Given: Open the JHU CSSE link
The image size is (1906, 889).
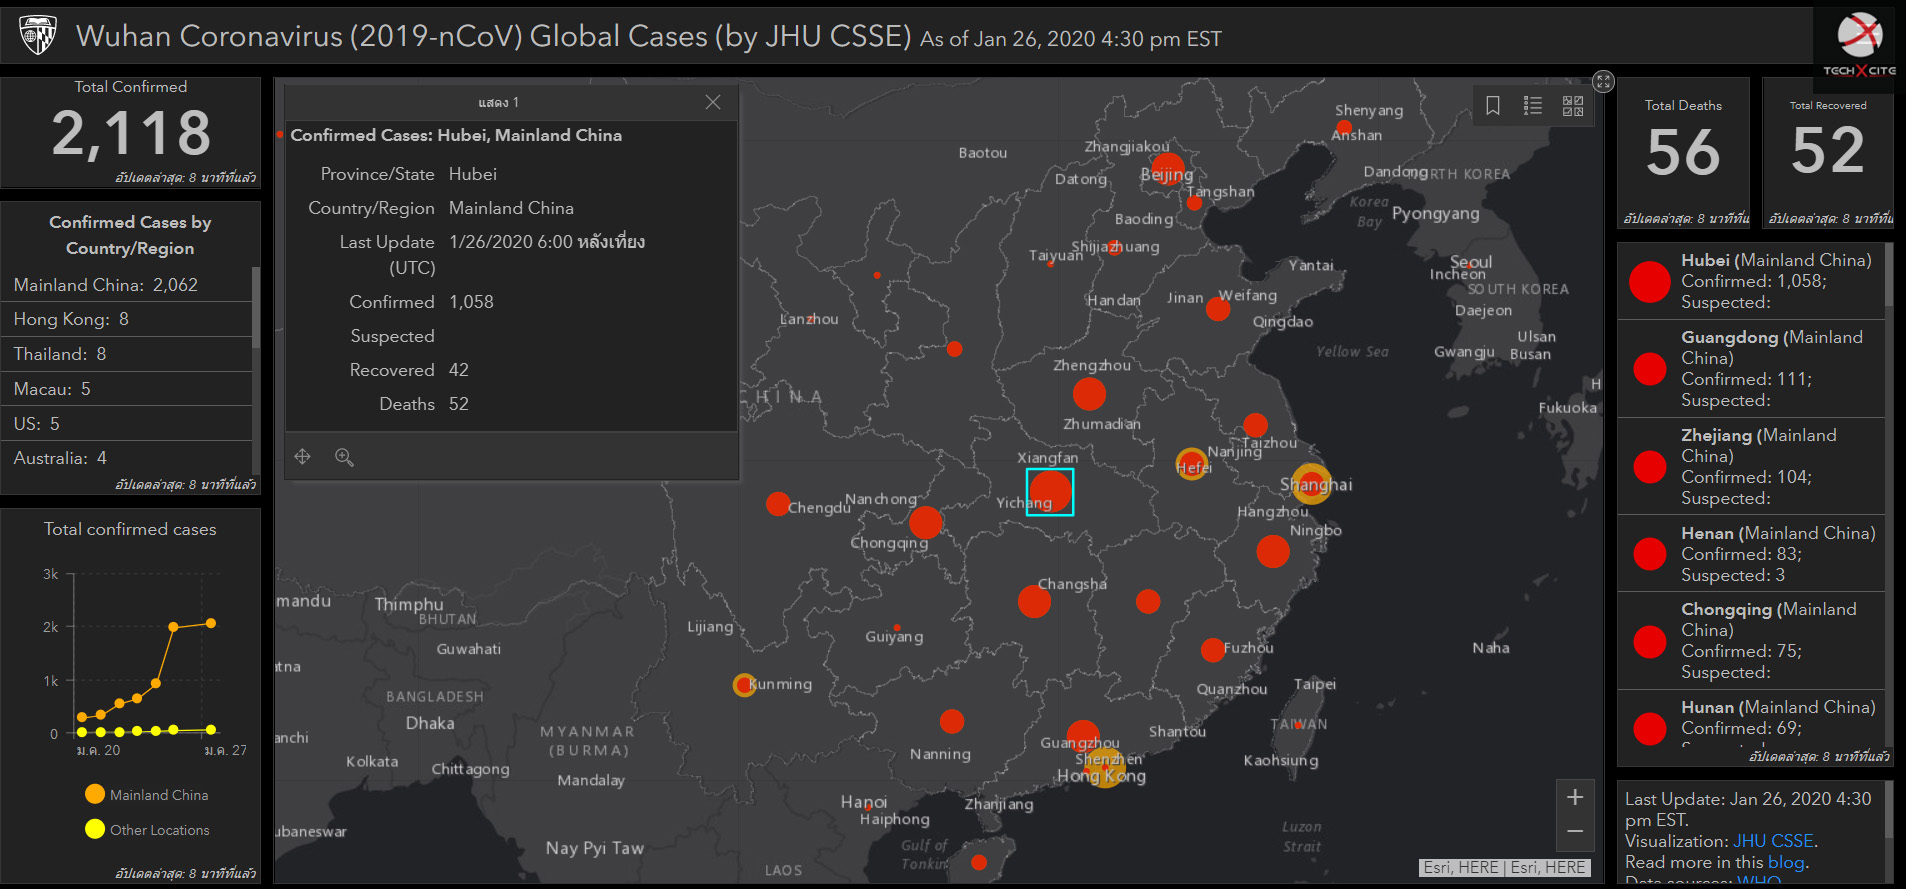Looking at the screenshot, I should pos(1773,841).
